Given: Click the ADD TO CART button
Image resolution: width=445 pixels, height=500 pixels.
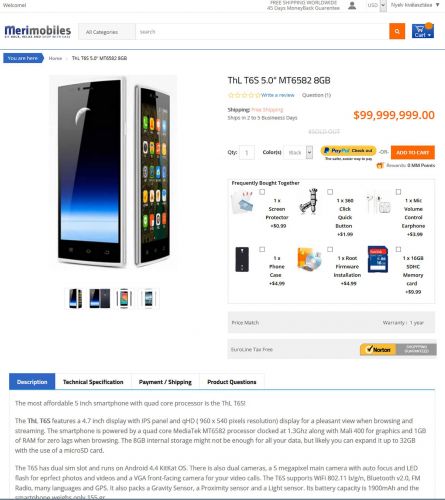Looking at the screenshot, I should (x=413, y=153).
